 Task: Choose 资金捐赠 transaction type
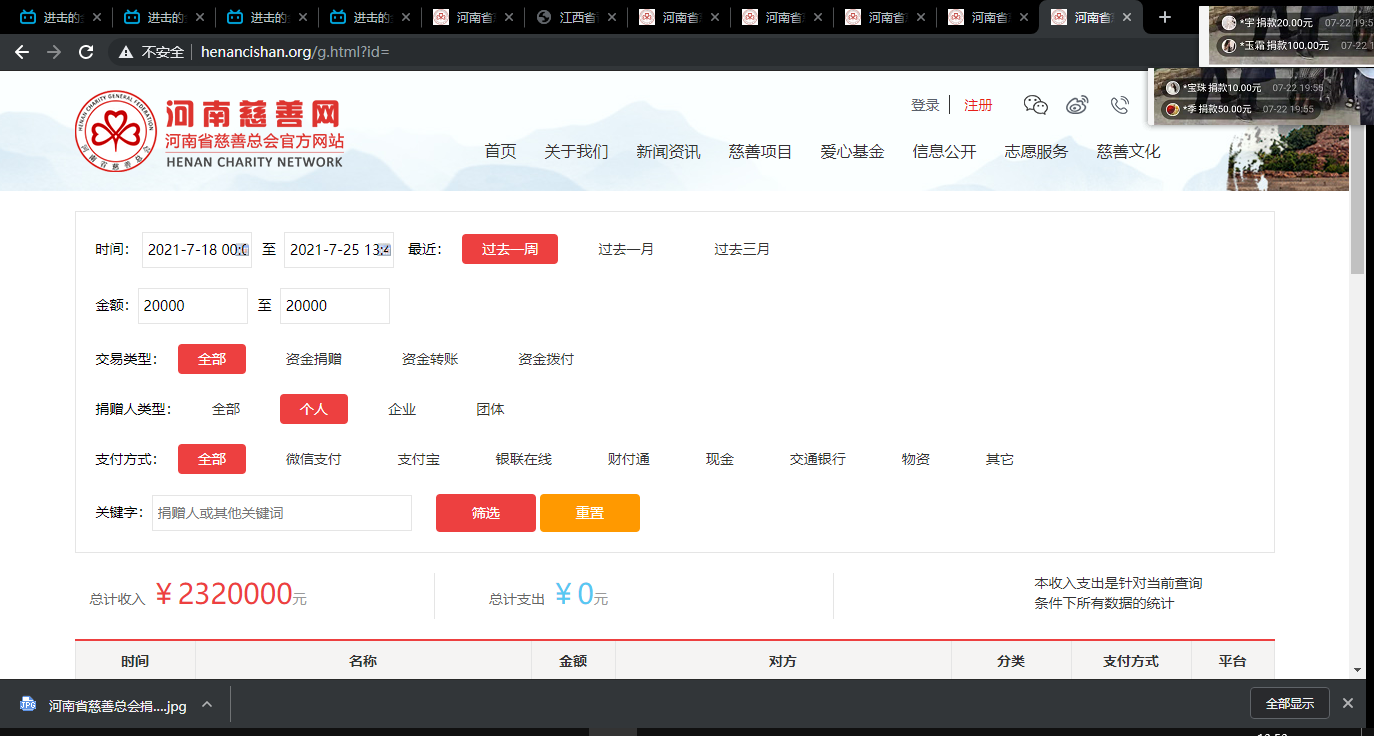[314, 359]
